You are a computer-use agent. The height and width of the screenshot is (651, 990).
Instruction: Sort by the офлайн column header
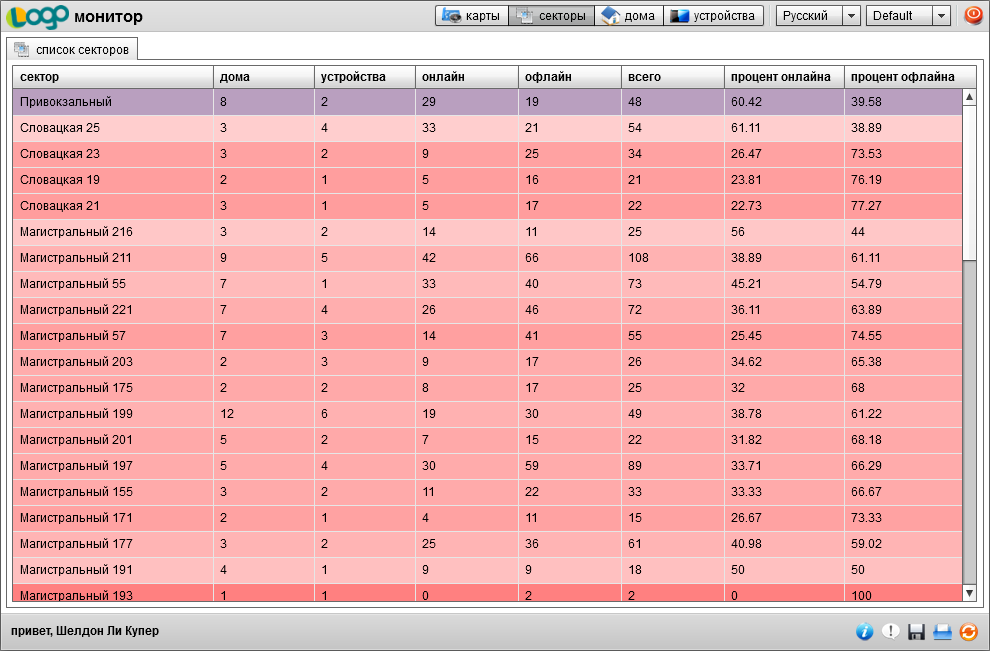[x=568, y=77]
